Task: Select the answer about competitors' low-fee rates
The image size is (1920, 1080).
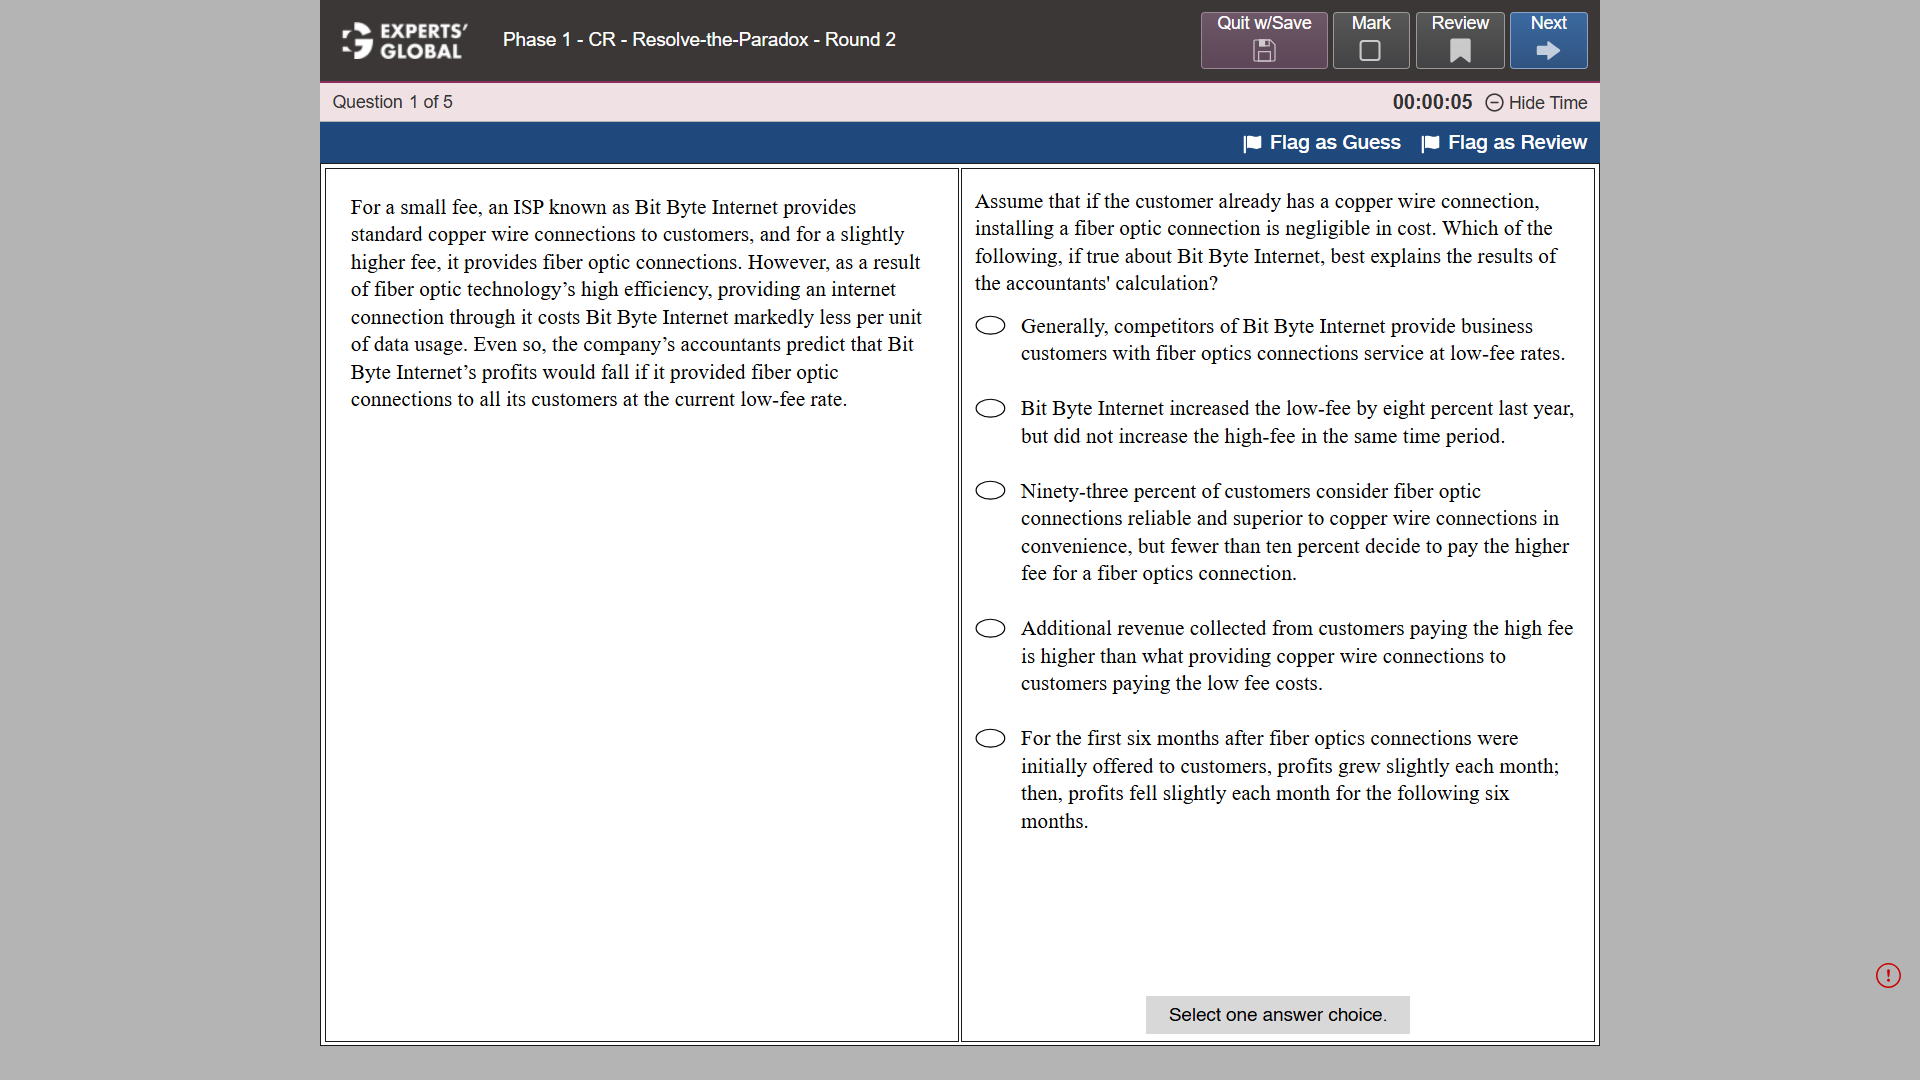Action: tap(990, 325)
